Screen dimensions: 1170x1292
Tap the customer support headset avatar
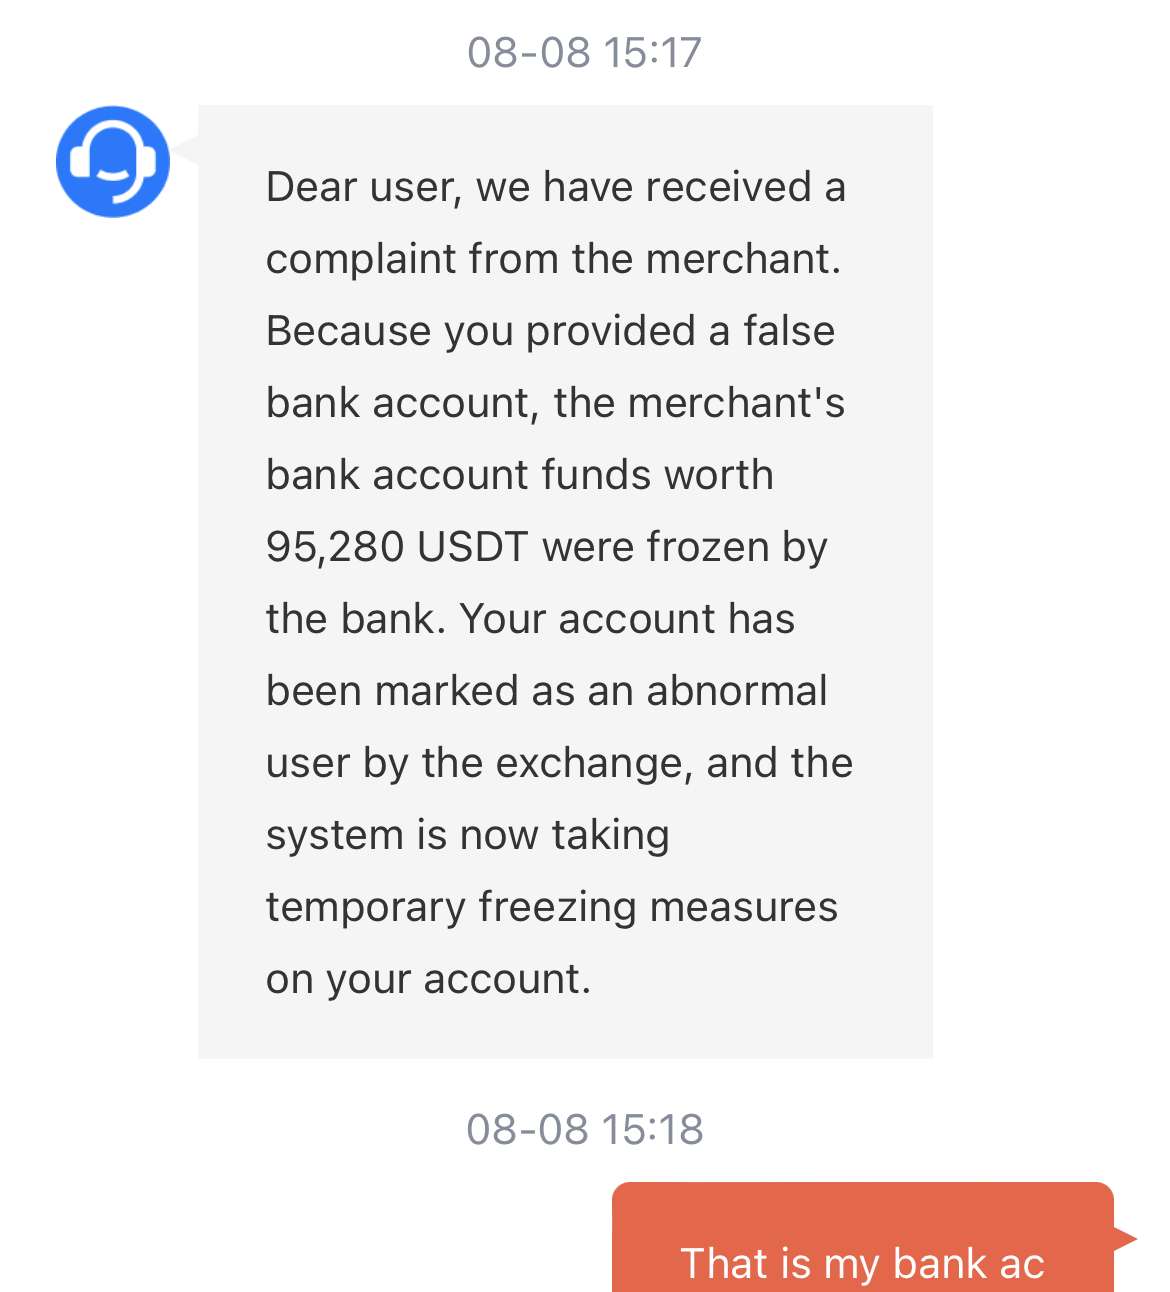click(112, 161)
